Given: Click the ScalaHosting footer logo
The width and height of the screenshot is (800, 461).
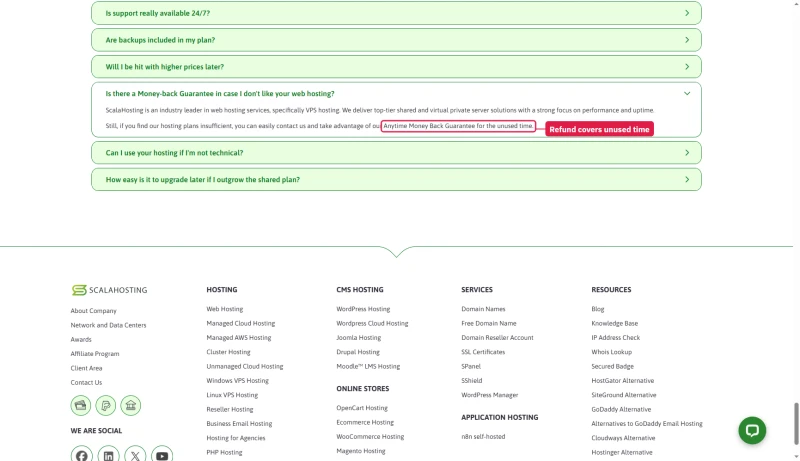Looking at the screenshot, I should [x=109, y=290].
